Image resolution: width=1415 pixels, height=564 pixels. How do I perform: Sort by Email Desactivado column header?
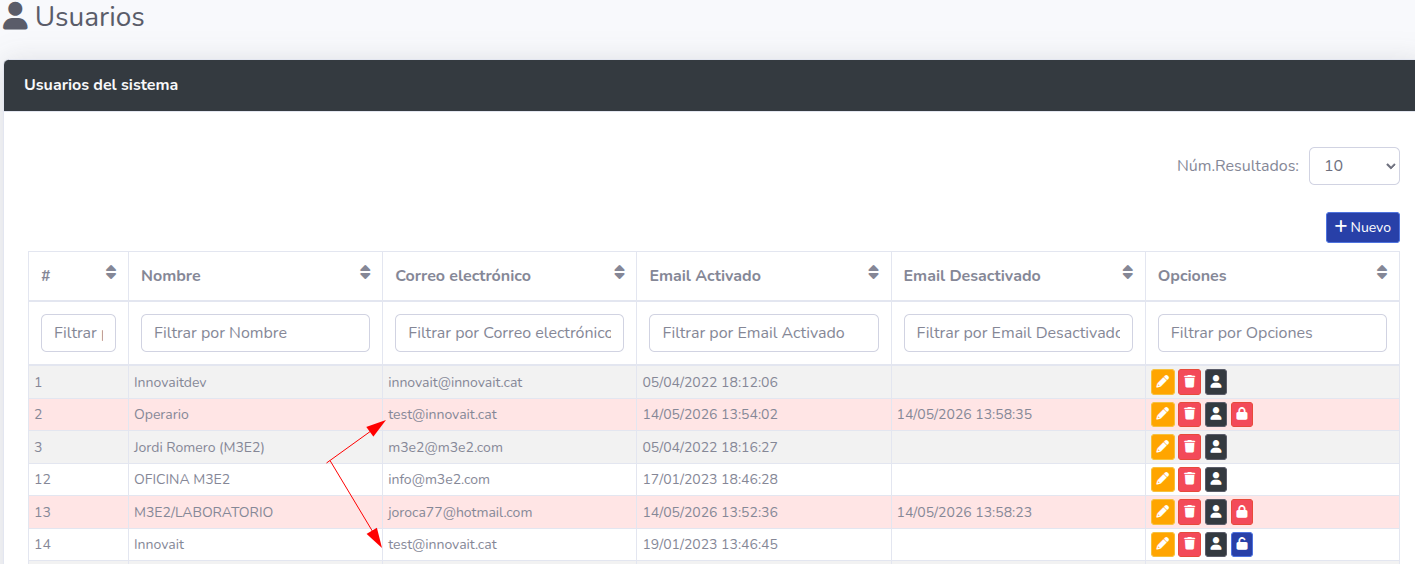click(x=1127, y=272)
